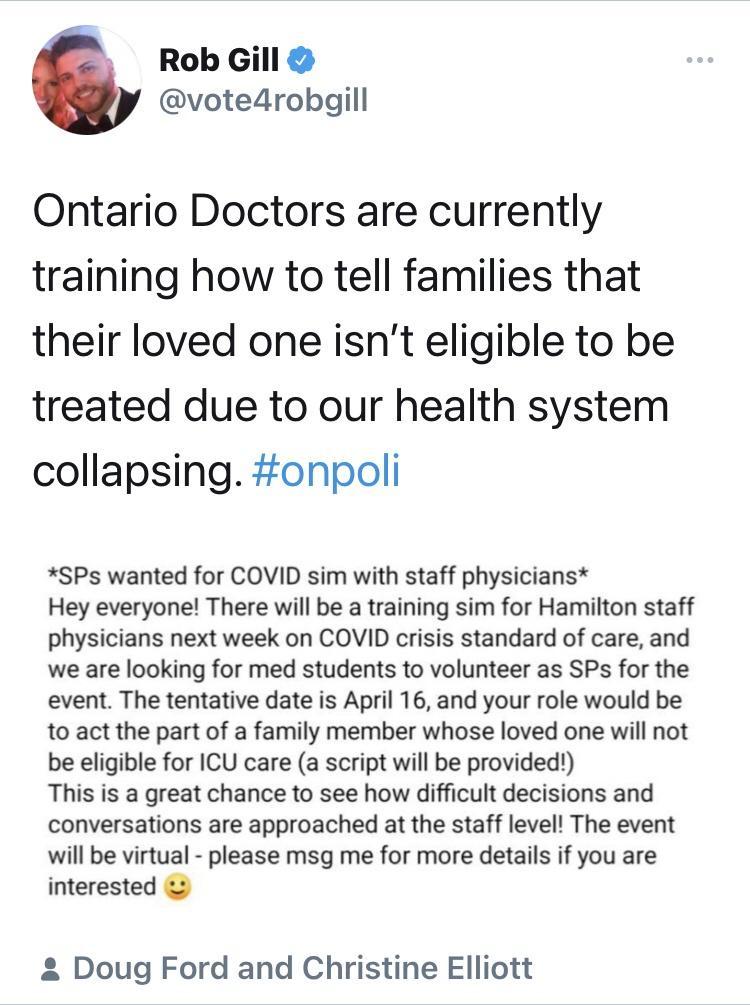Click the smiley face emoji after interested
This screenshot has width=750, height=1005.
coord(177,887)
